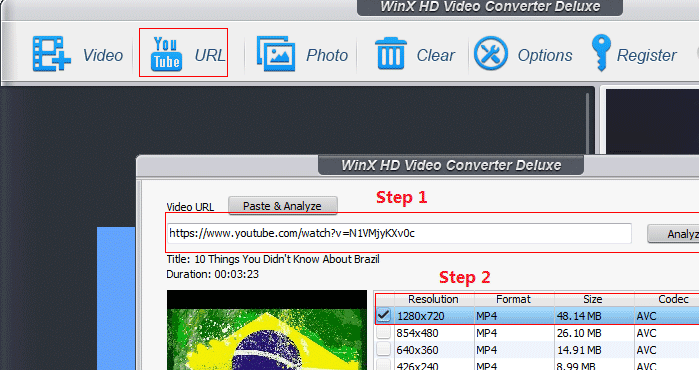Click the Brazil flag video thumbnail

tap(267, 330)
